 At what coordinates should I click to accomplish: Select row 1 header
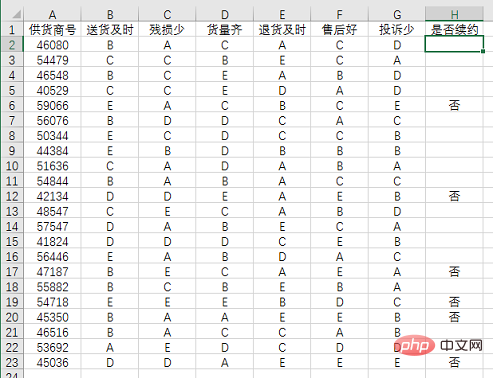click(x=12, y=30)
